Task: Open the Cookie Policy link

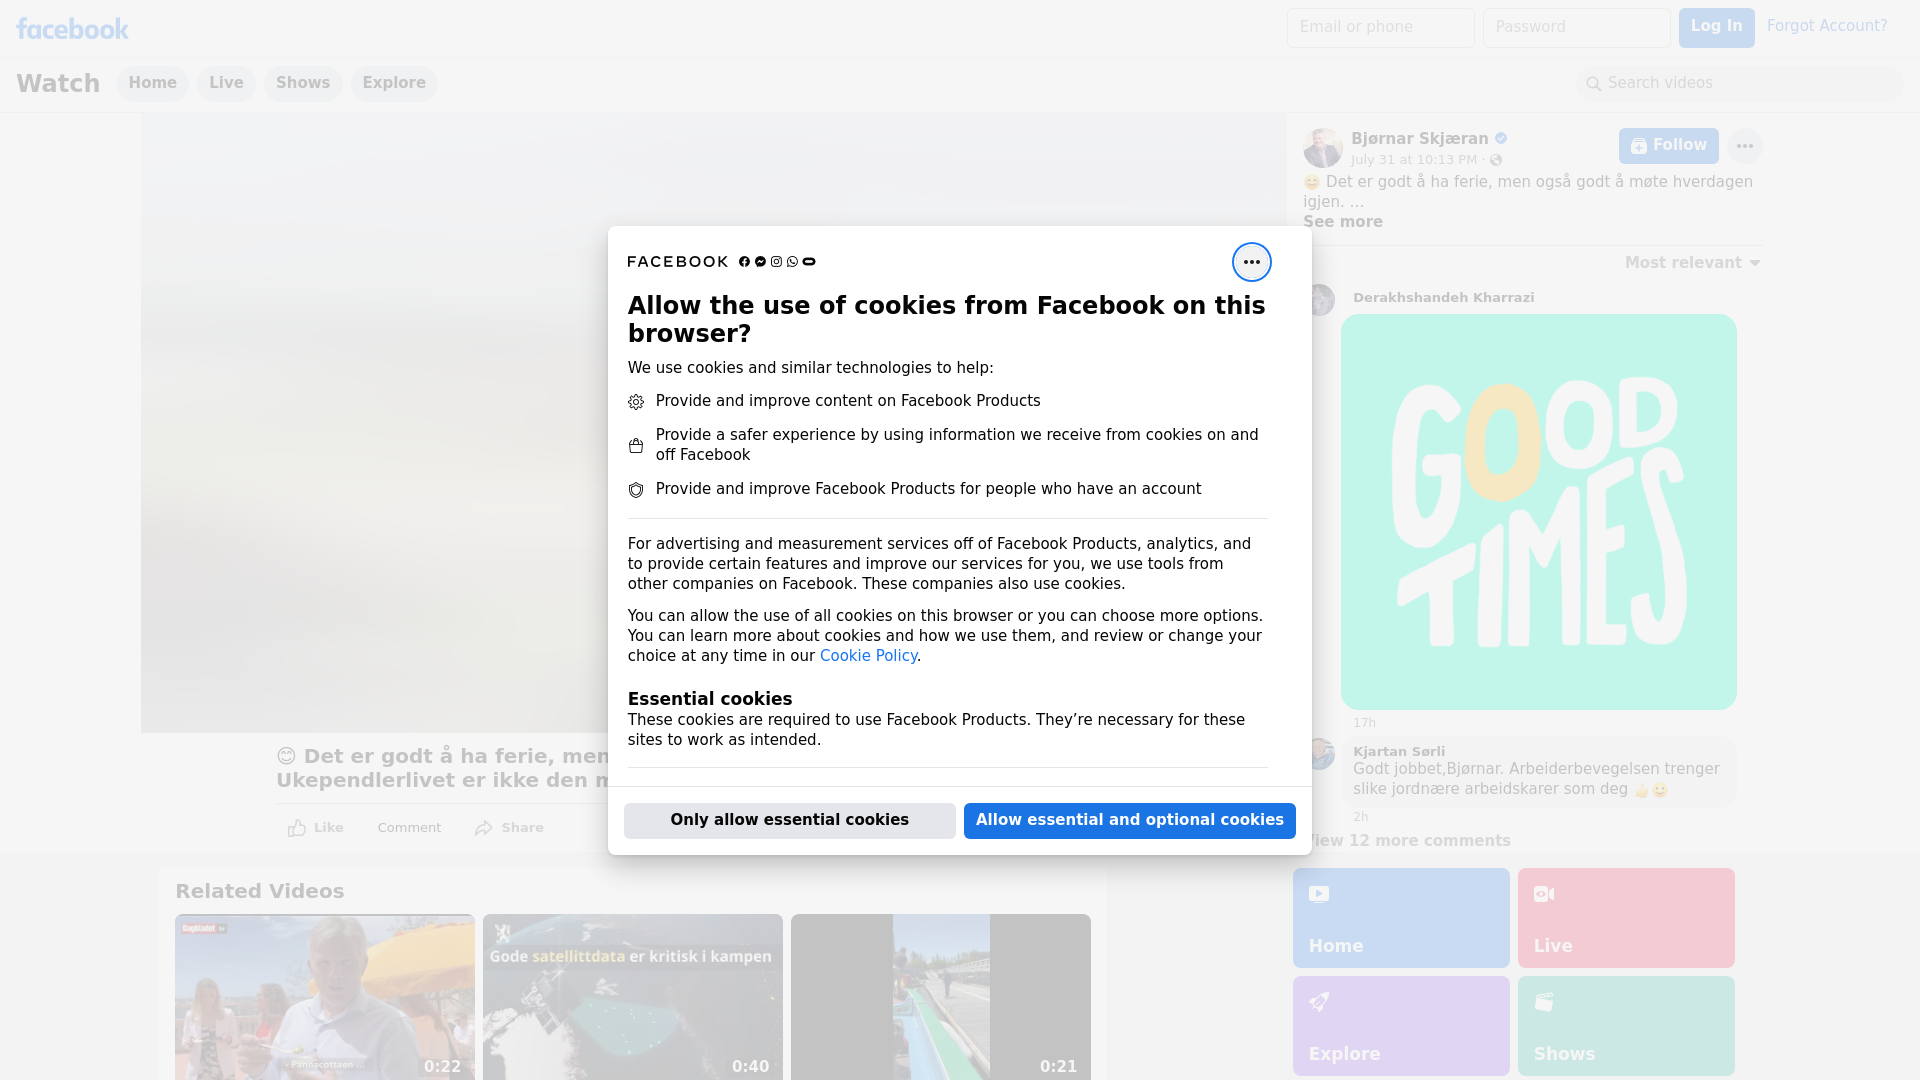Action: click(868, 656)
